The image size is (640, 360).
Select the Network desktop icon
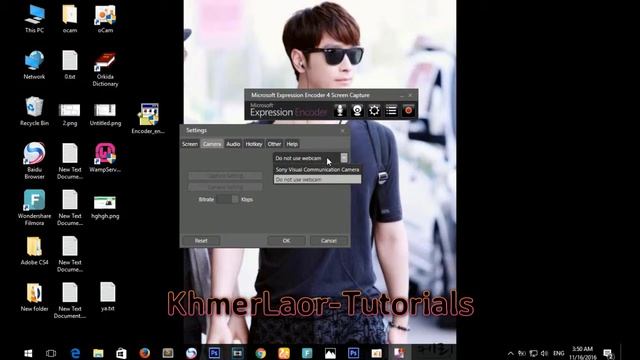(34, 65)
